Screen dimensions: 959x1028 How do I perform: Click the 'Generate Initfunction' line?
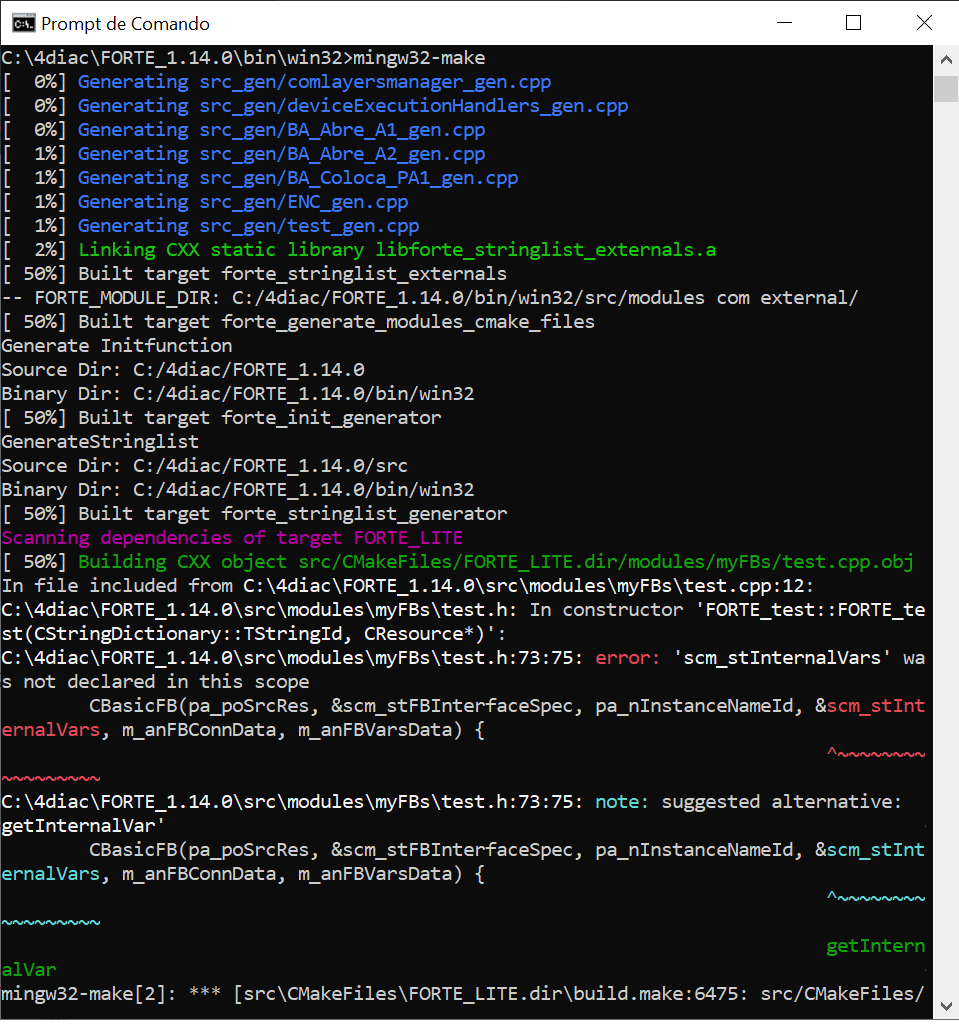(117, 346)
